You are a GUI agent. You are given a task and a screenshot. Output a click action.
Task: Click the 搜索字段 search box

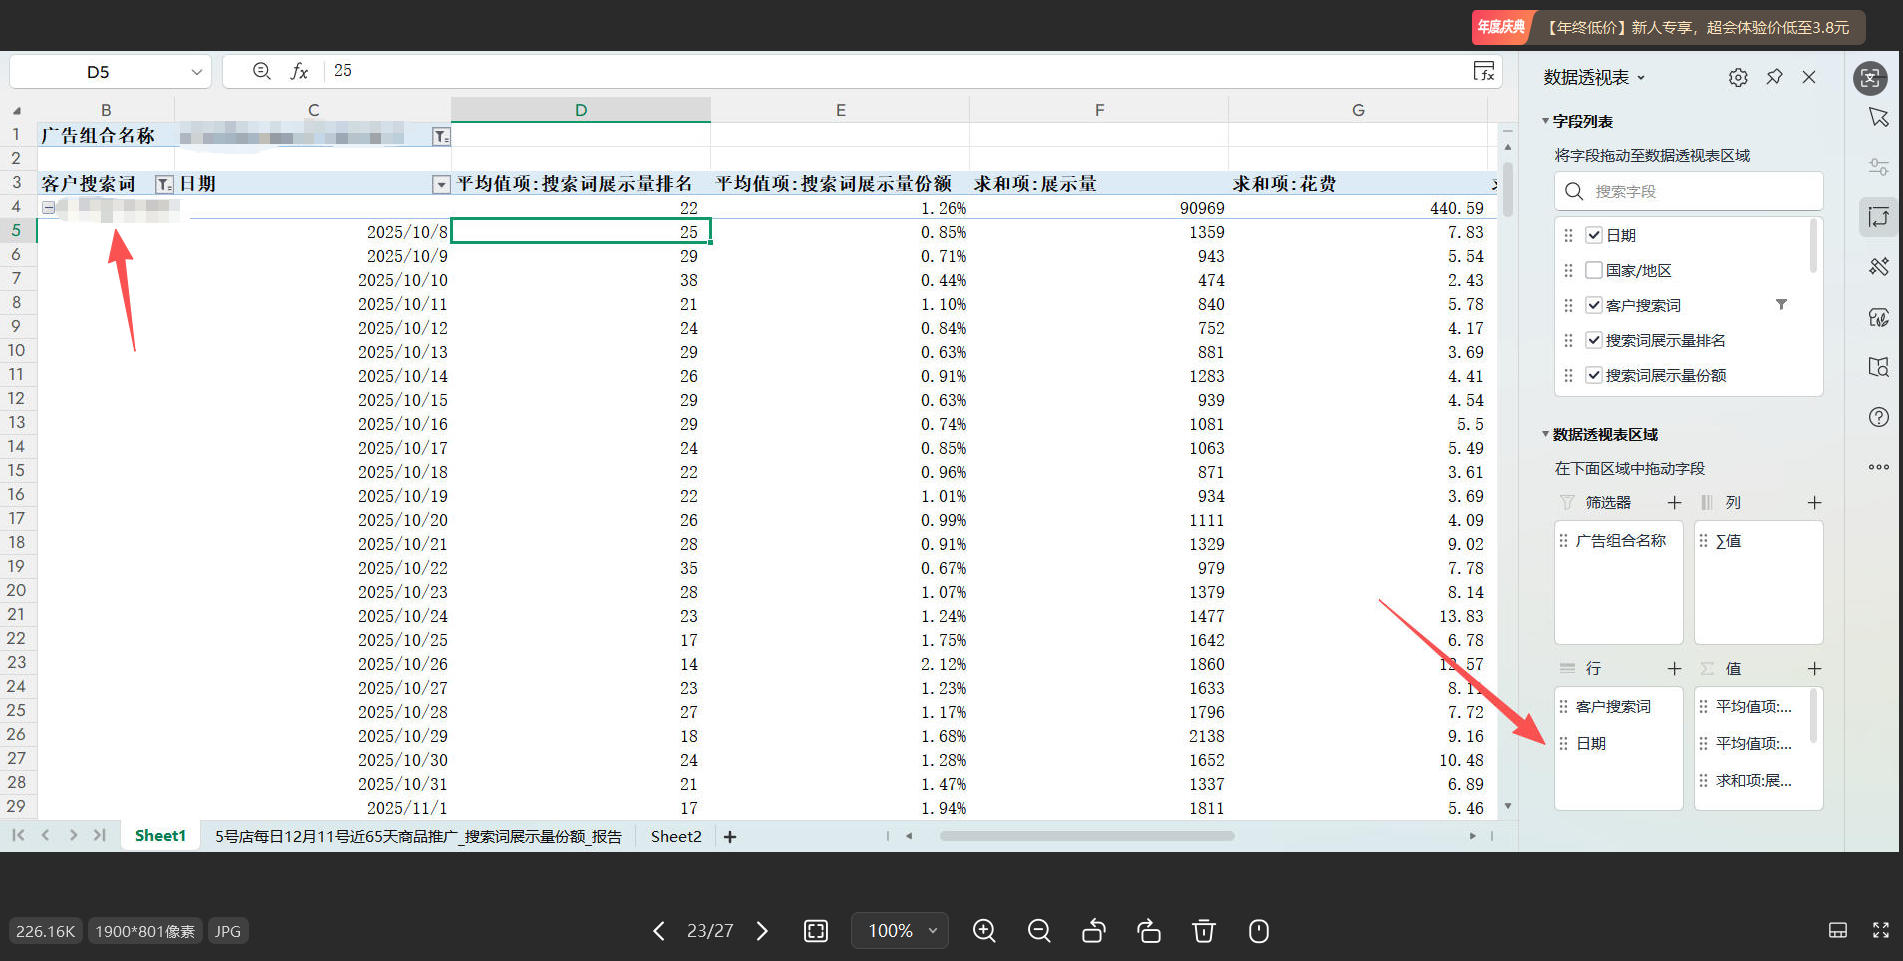(1688, 191)
